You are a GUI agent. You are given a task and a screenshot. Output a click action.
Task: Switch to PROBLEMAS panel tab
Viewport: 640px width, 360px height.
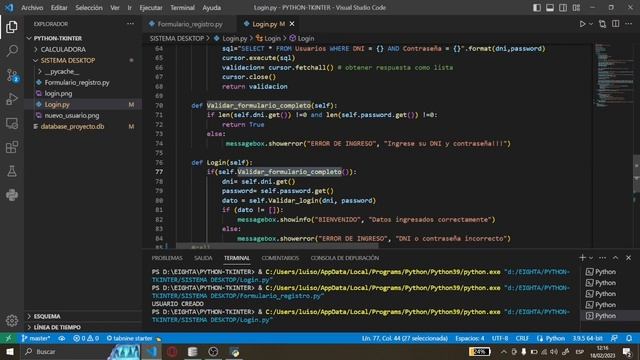[167, 258]
